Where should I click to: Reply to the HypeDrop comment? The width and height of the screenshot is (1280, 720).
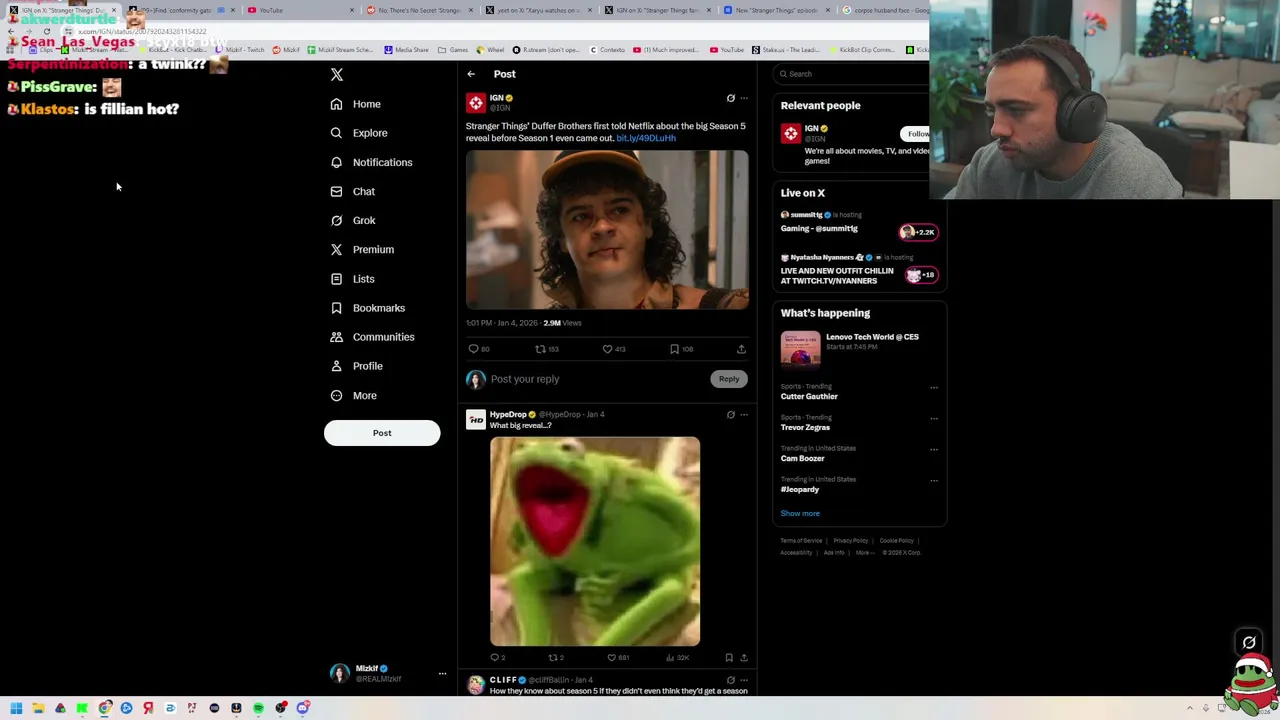point(494,658)
